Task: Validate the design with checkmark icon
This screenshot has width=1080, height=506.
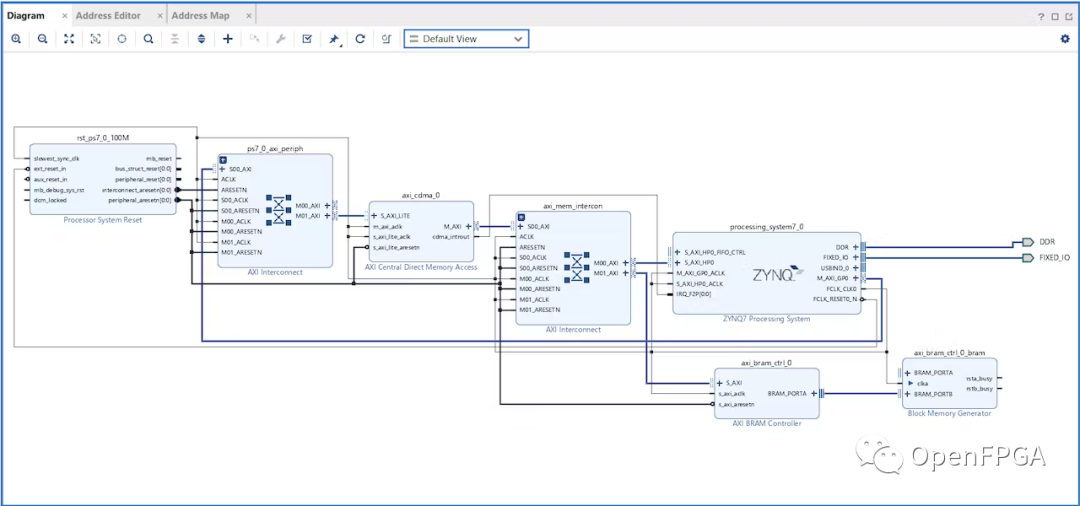Action: click(x=307, y=39)
